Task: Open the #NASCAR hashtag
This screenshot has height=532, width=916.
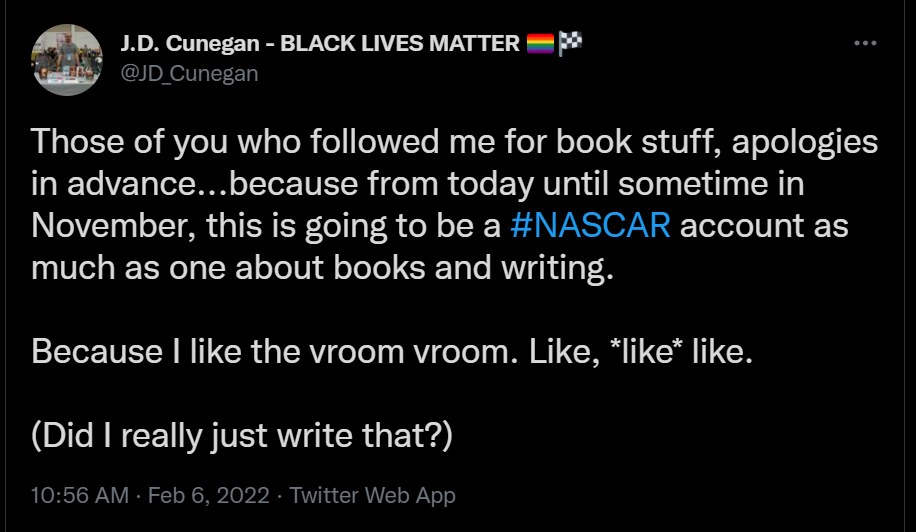Action: tap(590, 225)
